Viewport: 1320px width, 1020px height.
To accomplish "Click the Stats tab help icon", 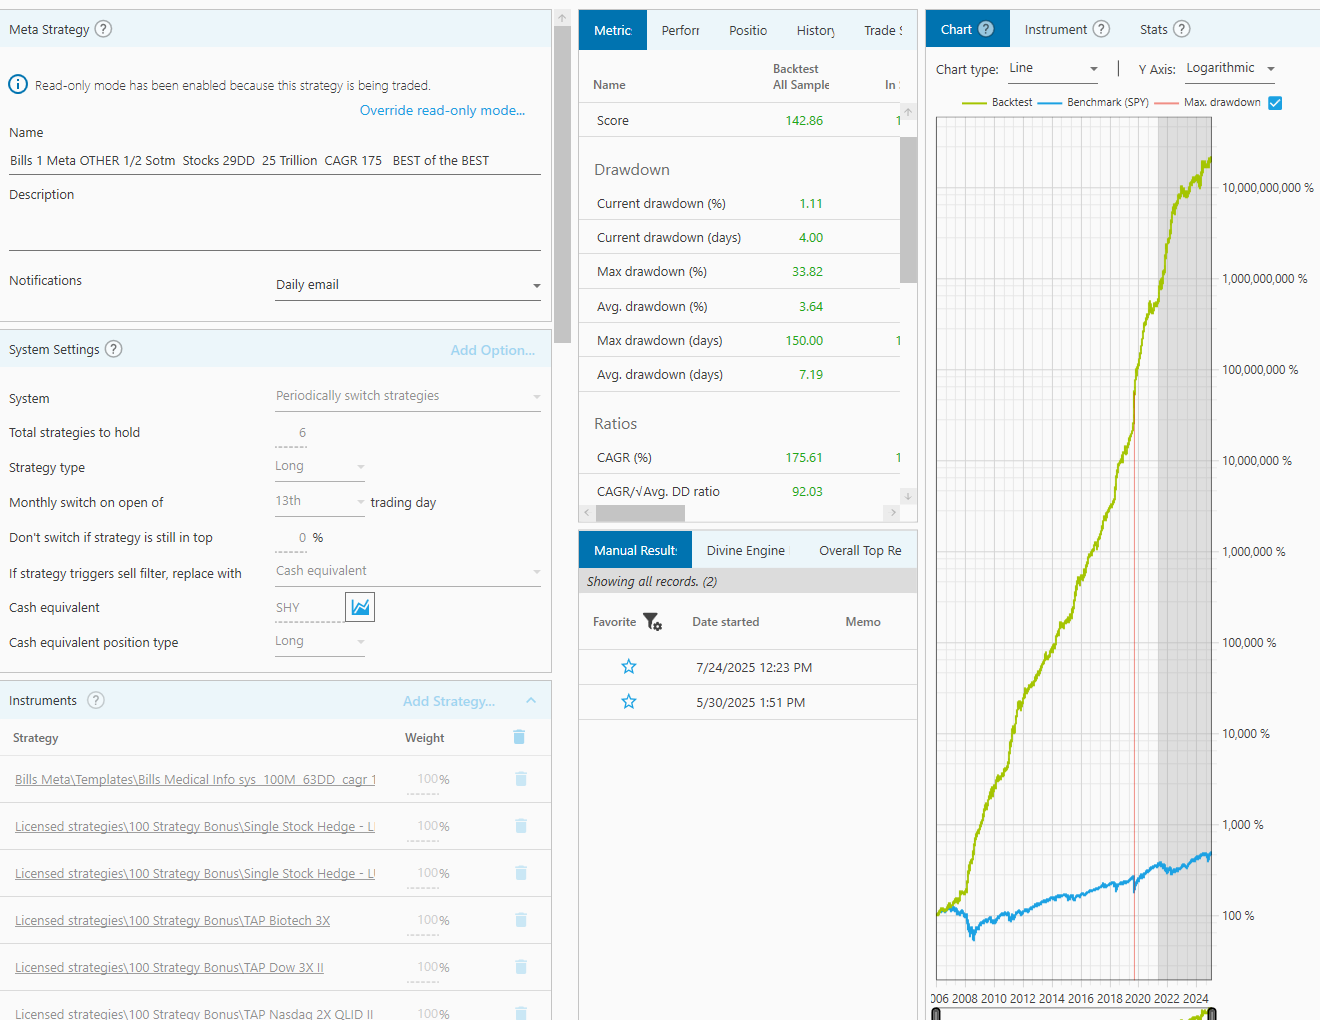I will coord(1181,29).
